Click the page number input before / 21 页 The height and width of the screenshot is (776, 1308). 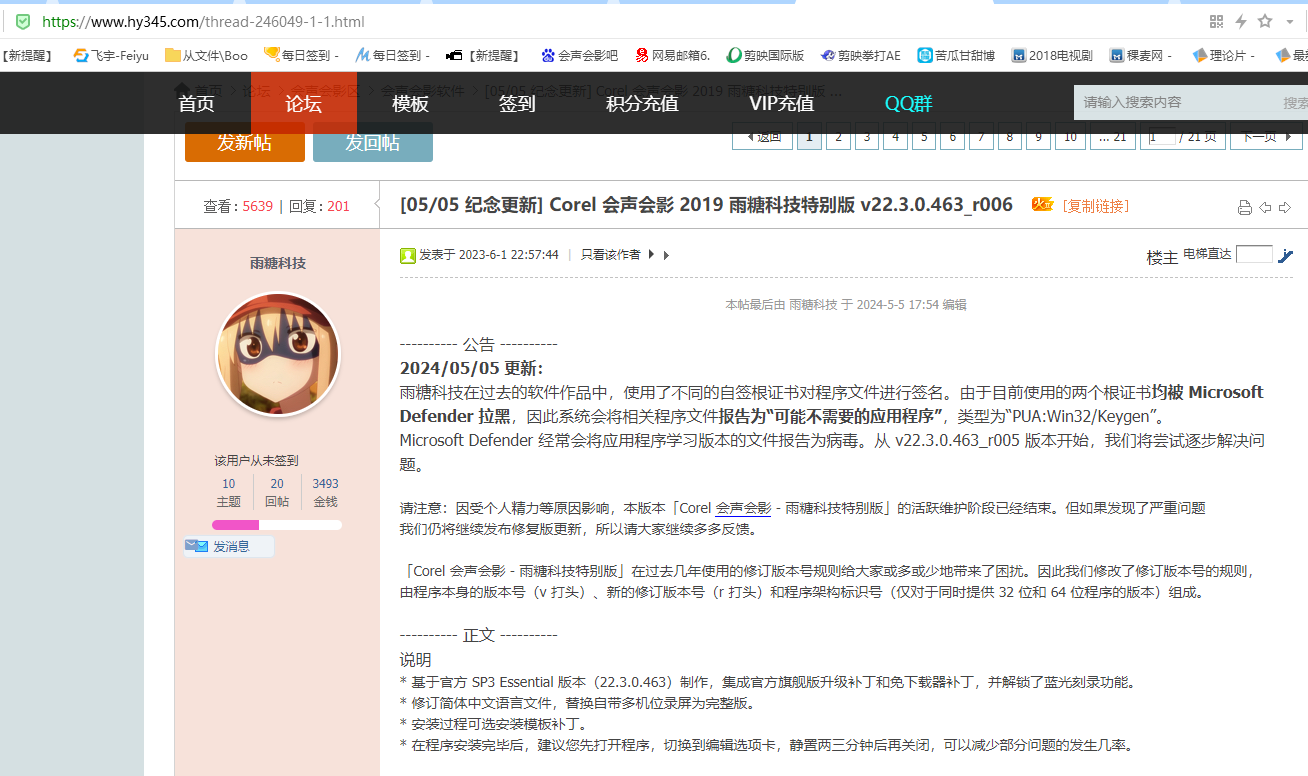(x=1162, y=137)
